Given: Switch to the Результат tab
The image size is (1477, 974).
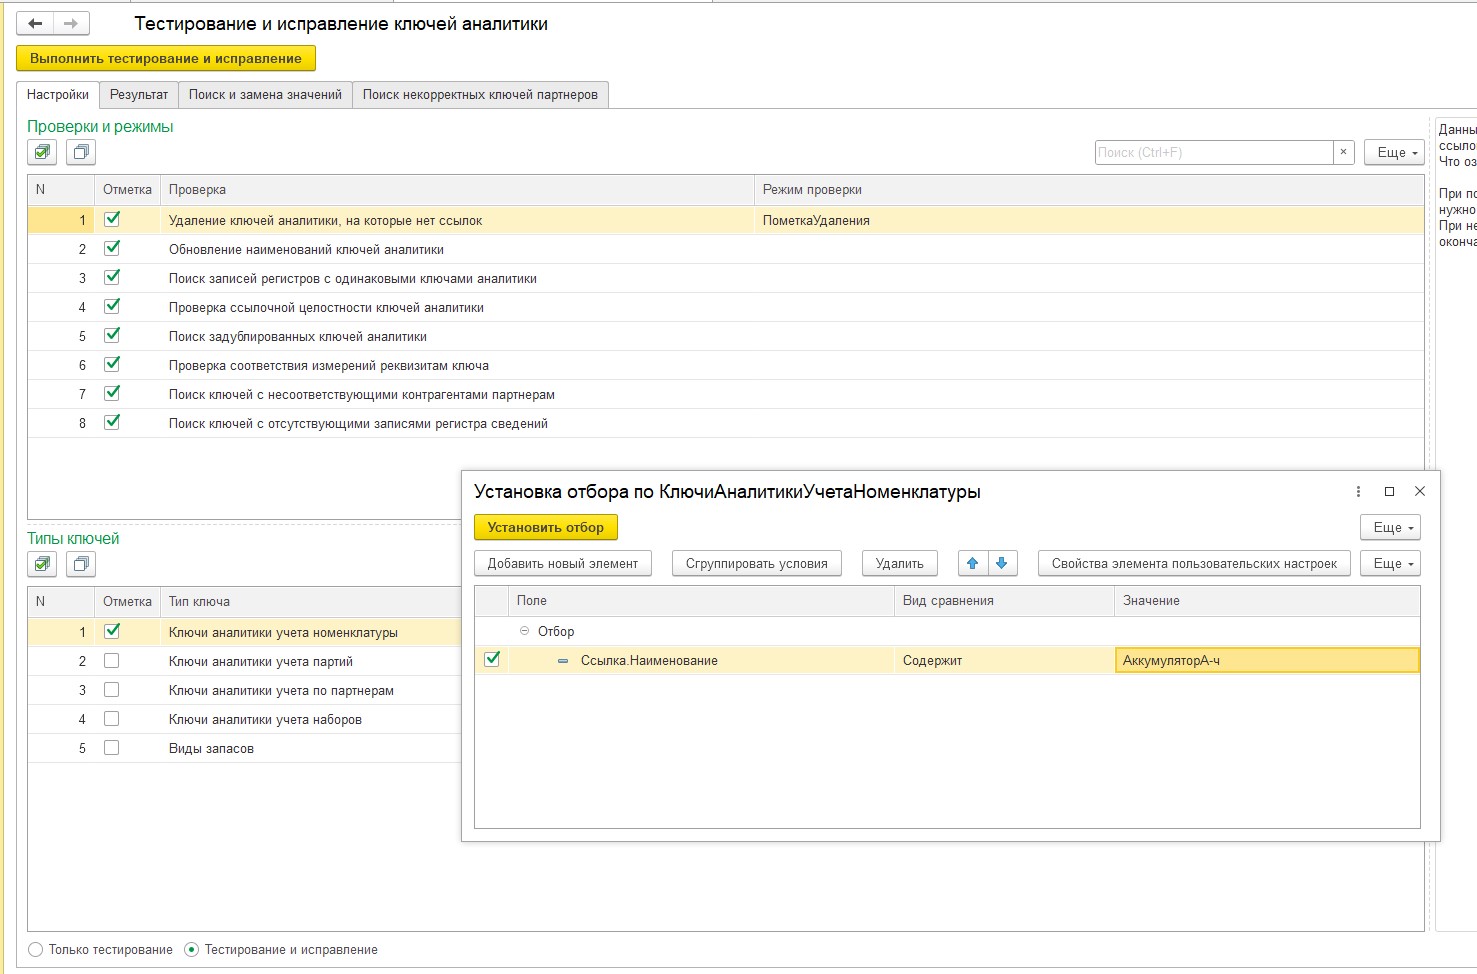Looking at the screenshot, I should pos(139,95).
